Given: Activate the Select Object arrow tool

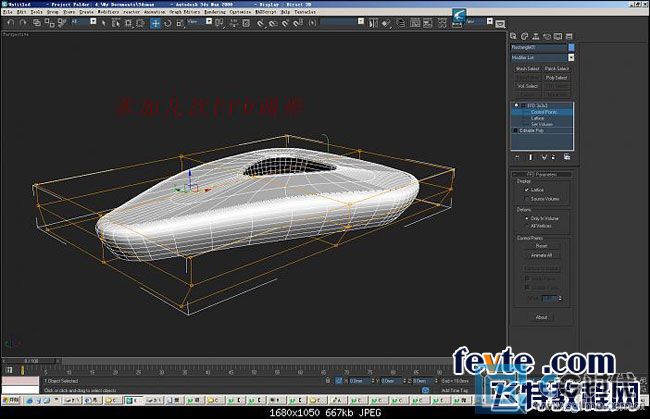Looking at the screenshot, I should (x=104, y=23).
